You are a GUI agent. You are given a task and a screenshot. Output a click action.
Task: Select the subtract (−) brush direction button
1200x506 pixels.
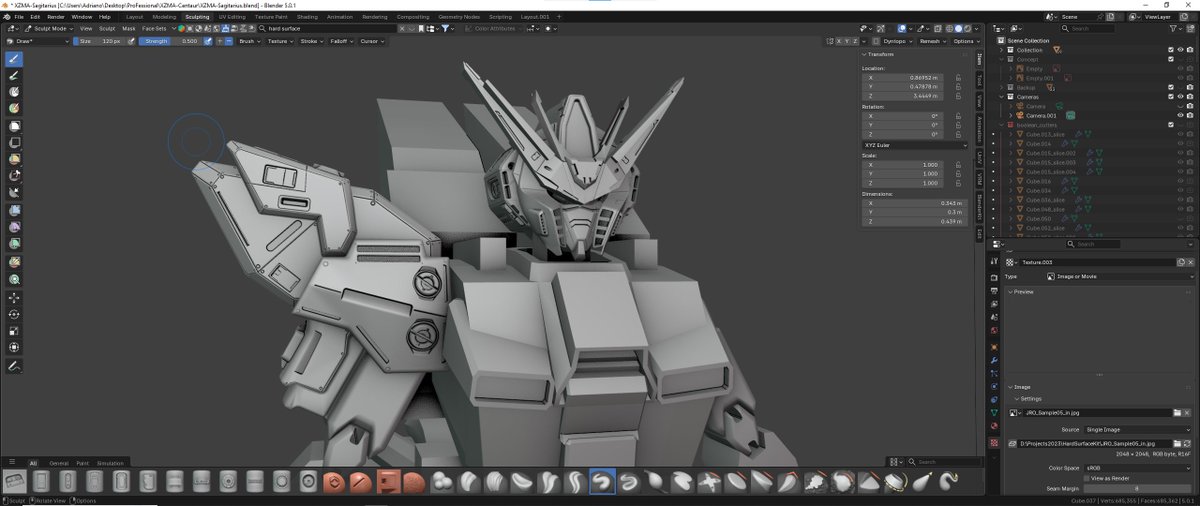pyautogui.click(x=229, y=41)
